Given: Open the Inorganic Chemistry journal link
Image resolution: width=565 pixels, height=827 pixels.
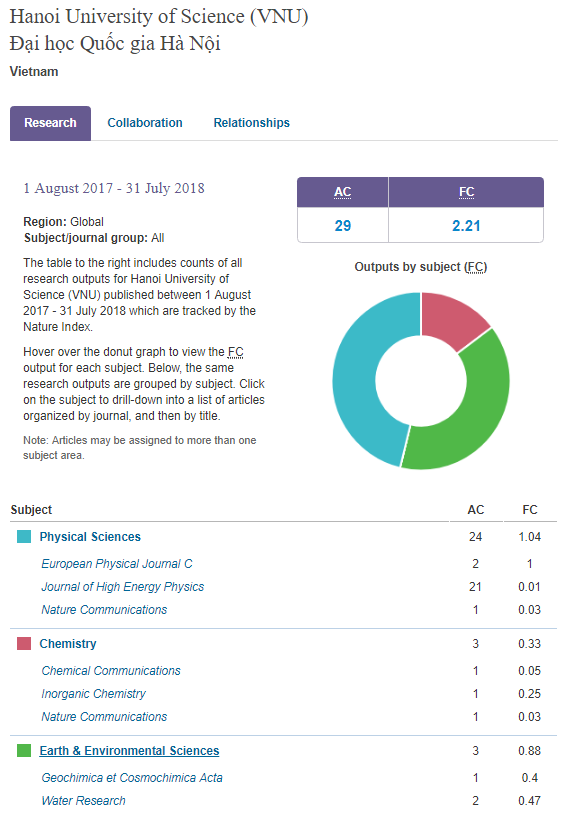Looking at the screenshot, I should 94,694.
